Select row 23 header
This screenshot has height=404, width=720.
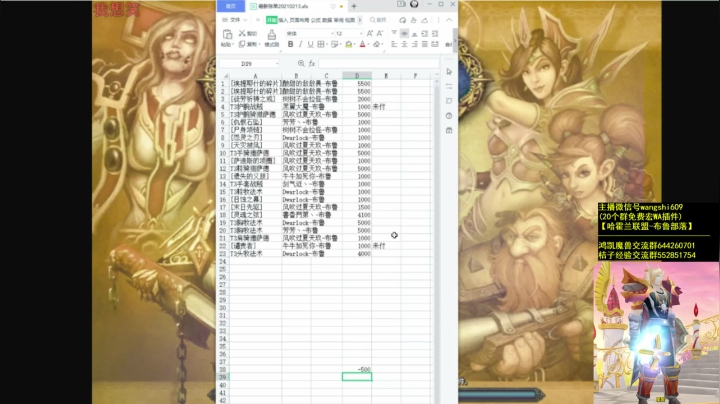coord(223,253)
